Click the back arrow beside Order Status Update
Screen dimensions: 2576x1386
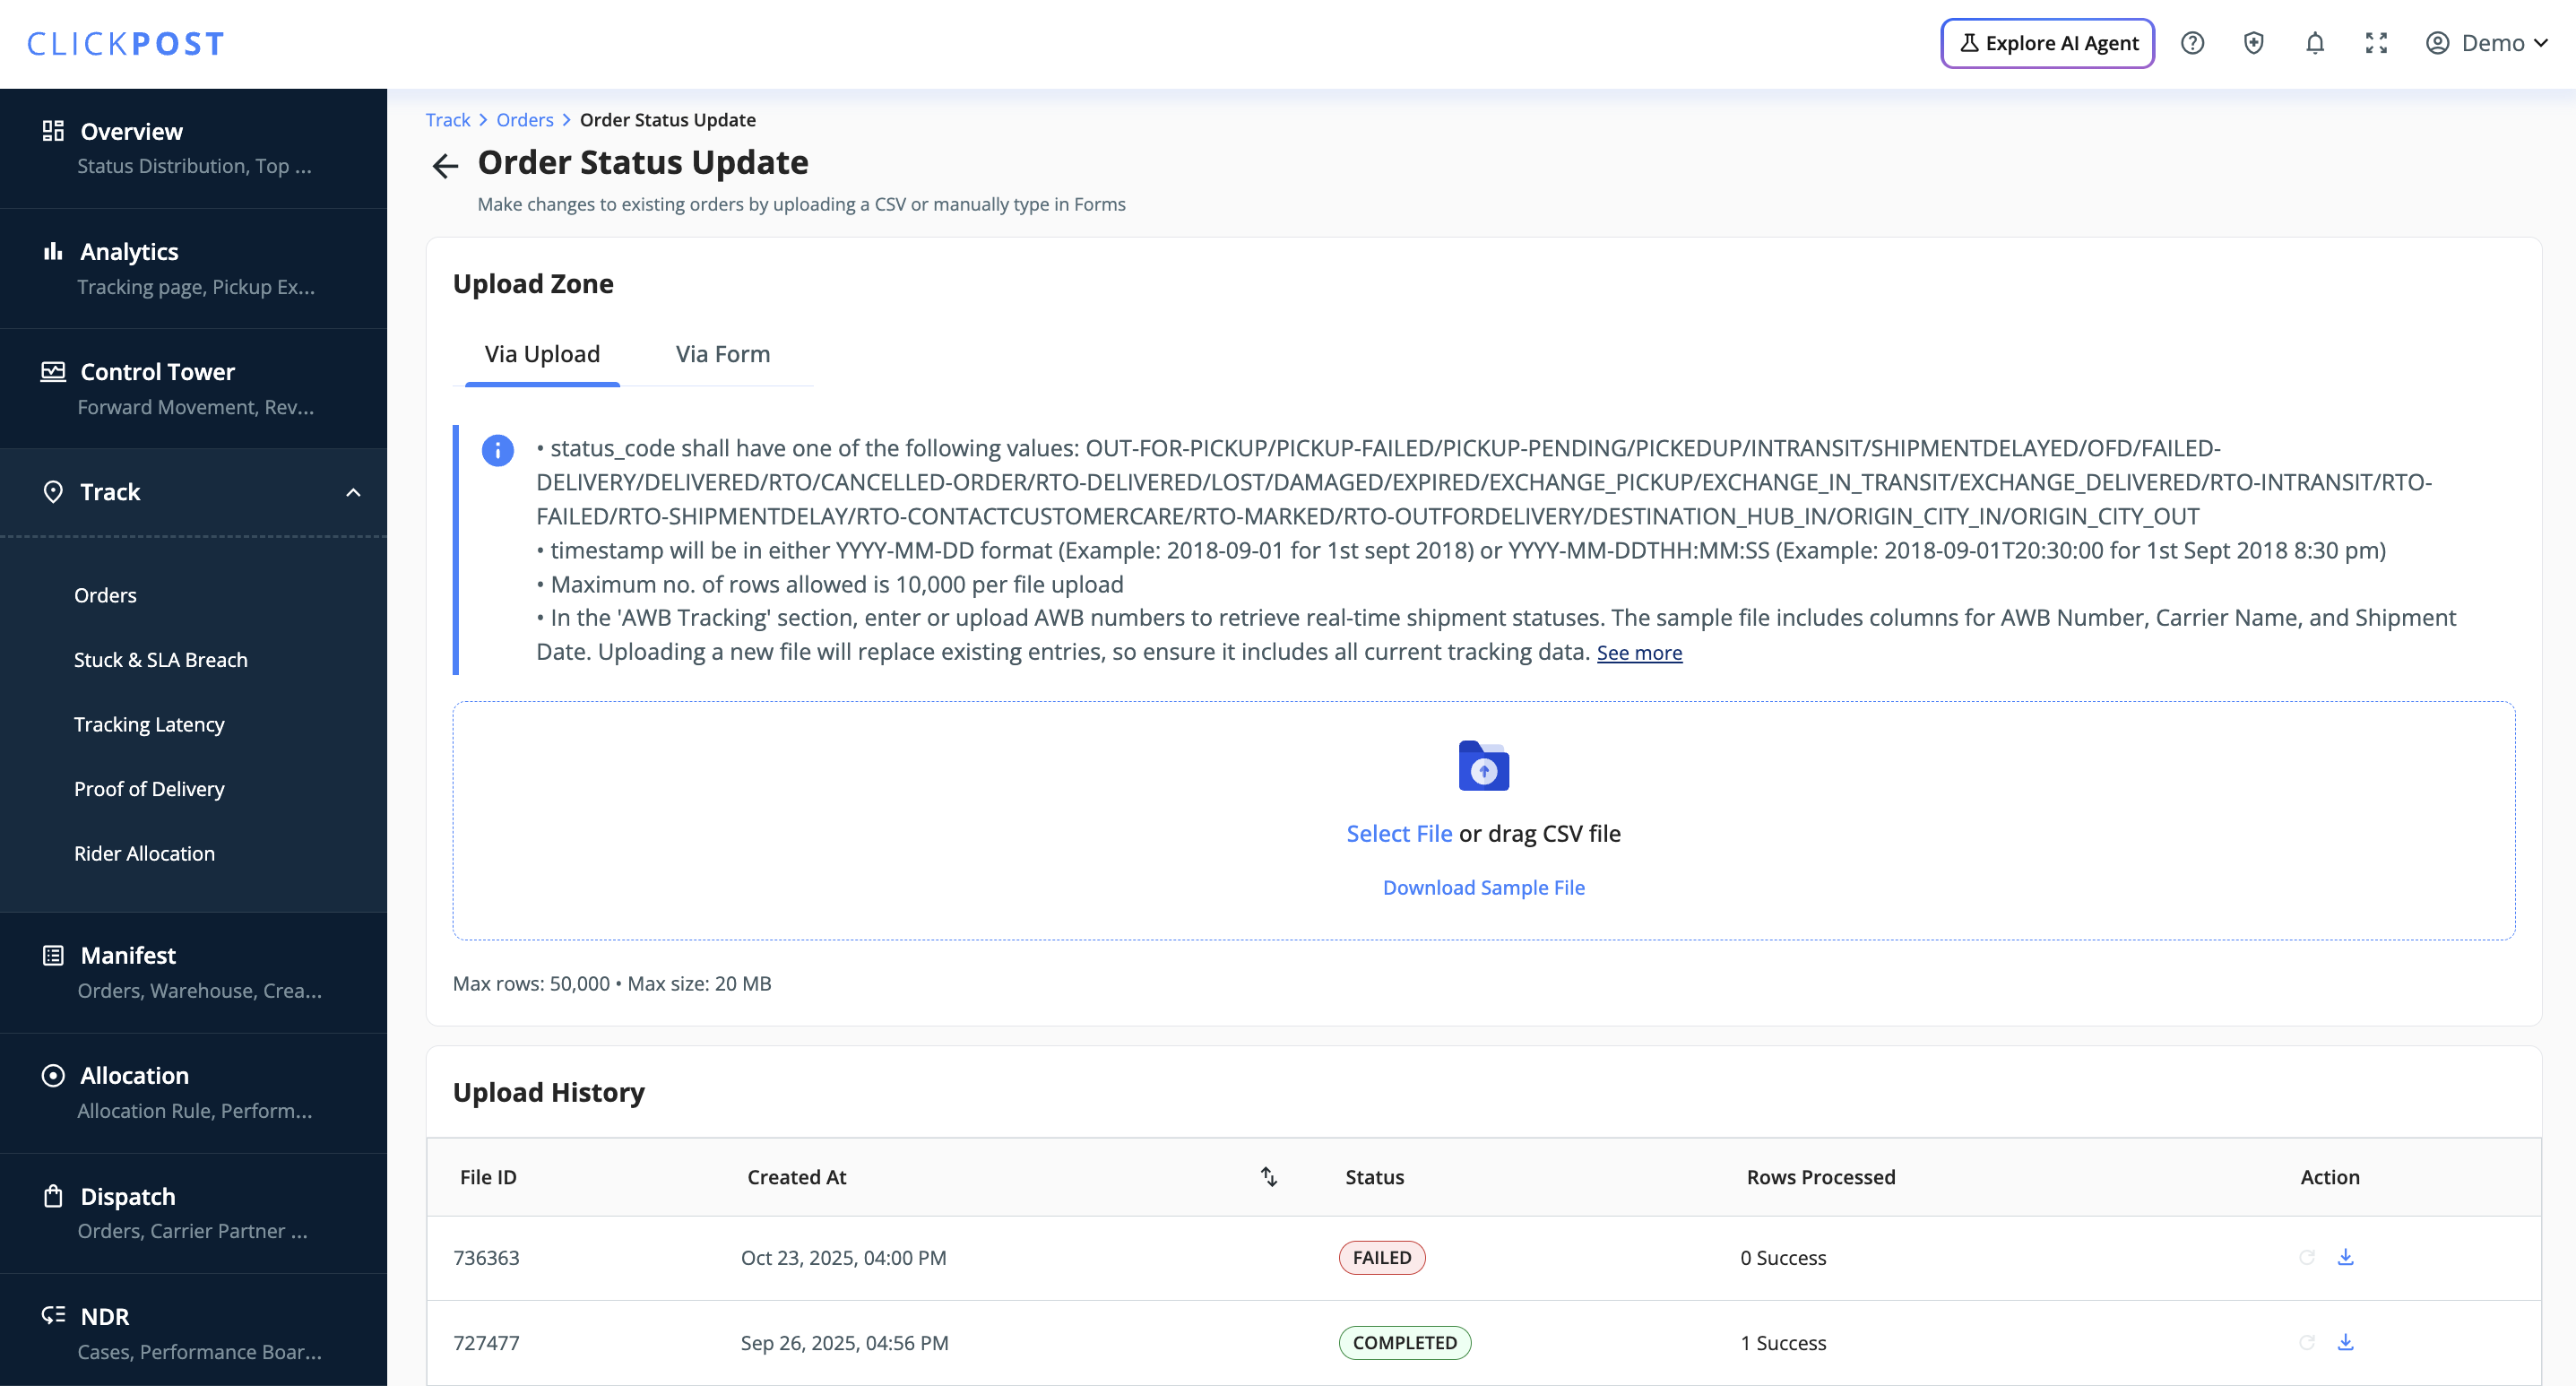pyautogui.click(x=445, y=165)
